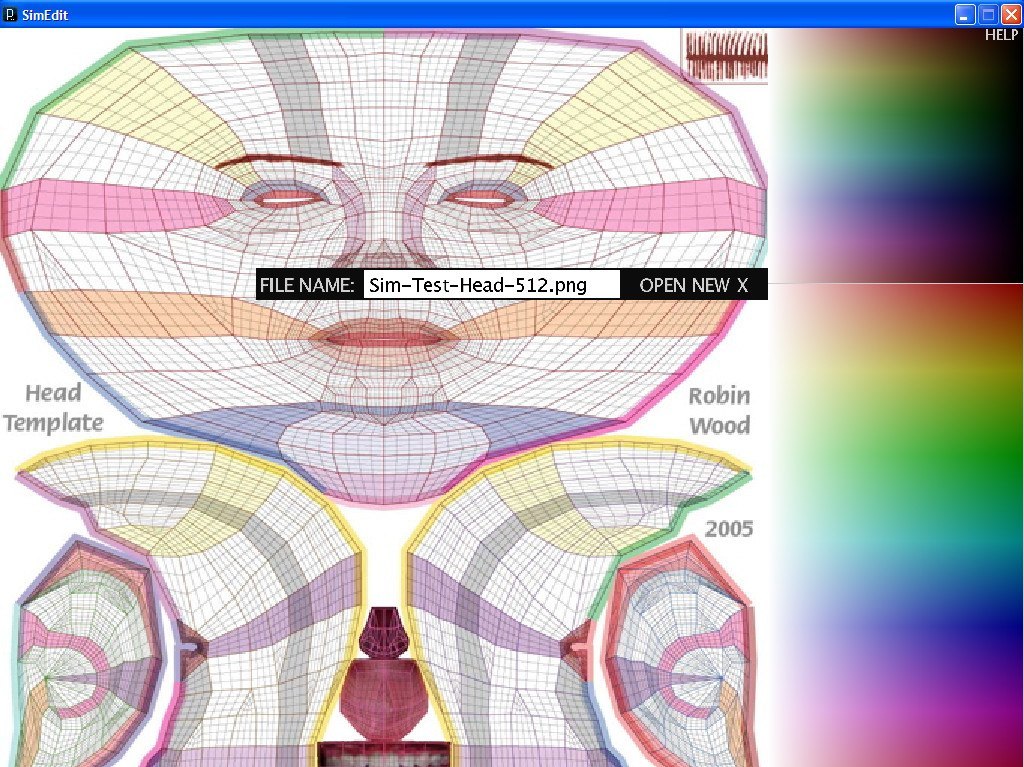Close the SimEdit window
The image size is (1024, 767).
(x=1011, y=14)
